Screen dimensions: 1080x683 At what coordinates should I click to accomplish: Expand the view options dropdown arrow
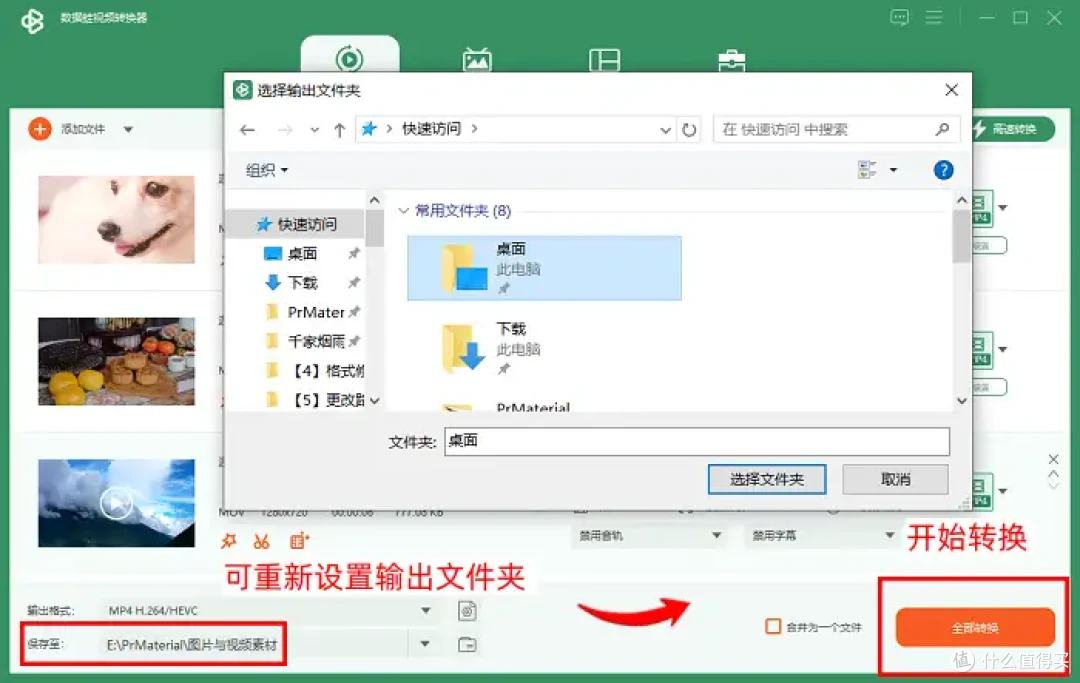pos(893,170)
